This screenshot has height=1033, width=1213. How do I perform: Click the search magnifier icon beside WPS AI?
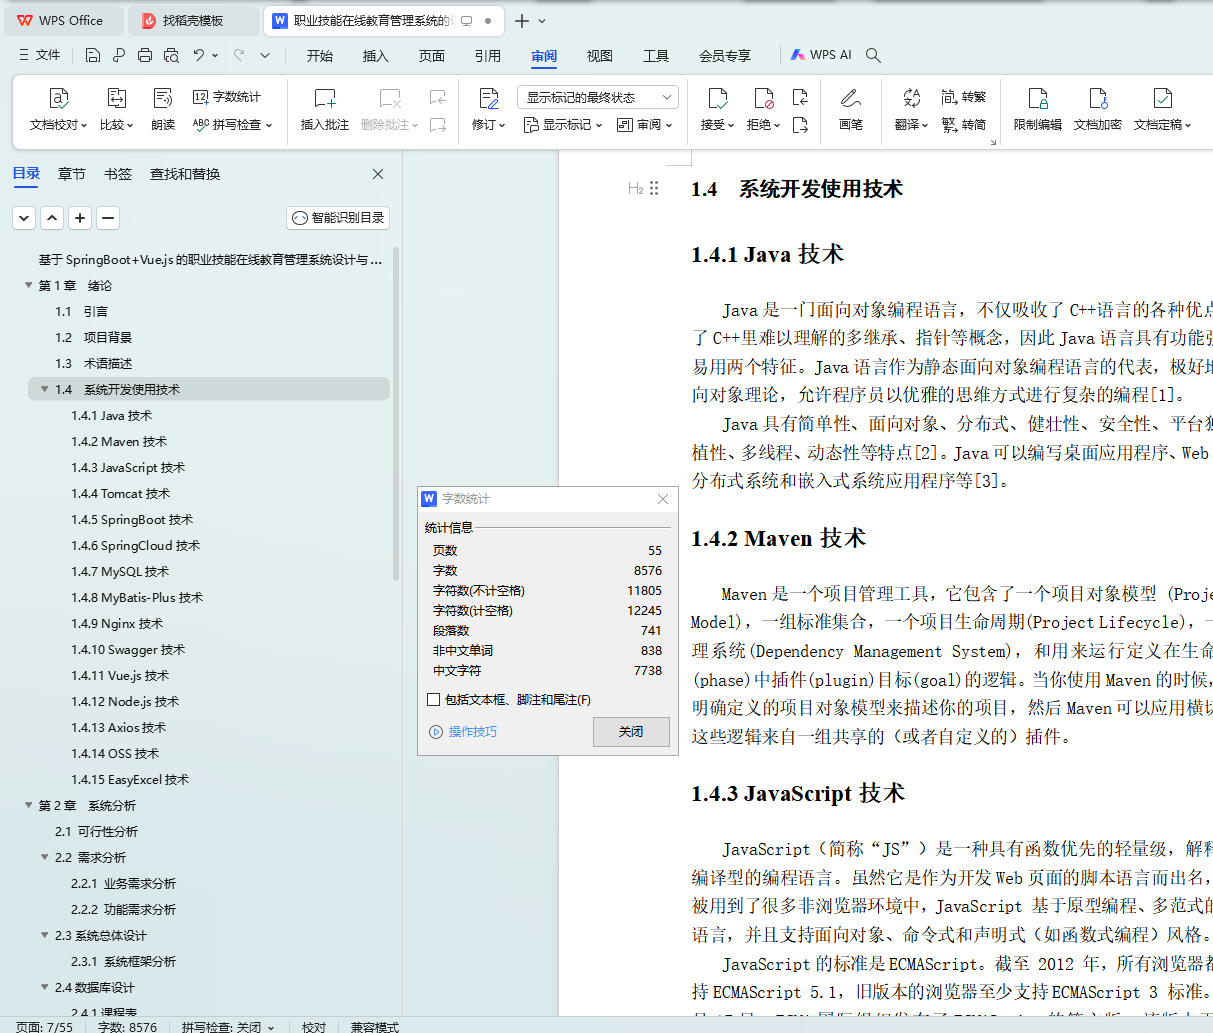pyautogui.click(x=873, y=56)
